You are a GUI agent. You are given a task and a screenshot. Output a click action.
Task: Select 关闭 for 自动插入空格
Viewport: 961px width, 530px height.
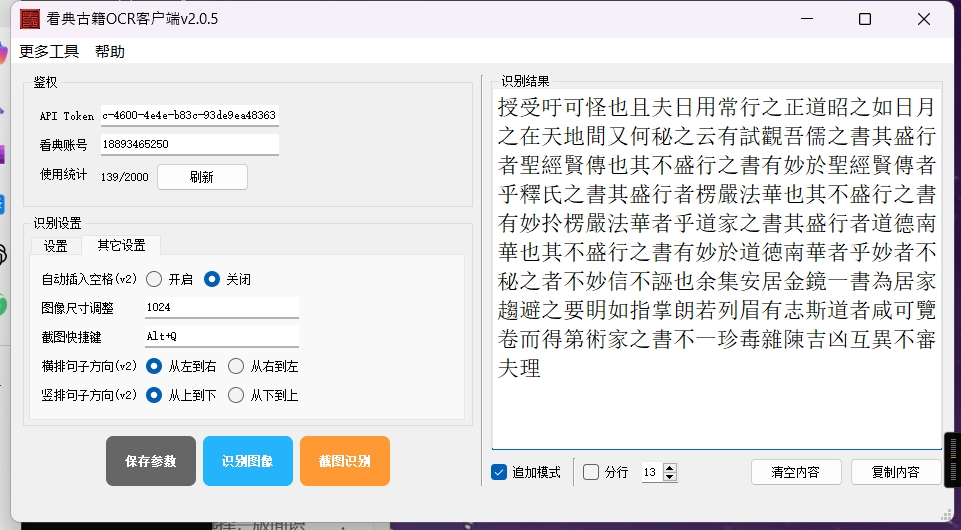coord(211,279)
